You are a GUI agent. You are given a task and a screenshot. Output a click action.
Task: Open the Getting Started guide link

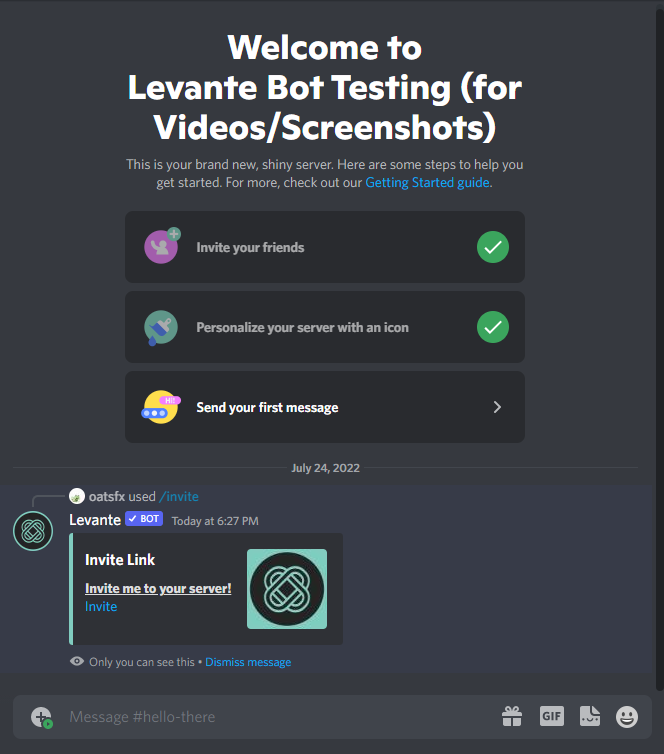(427, 183)
